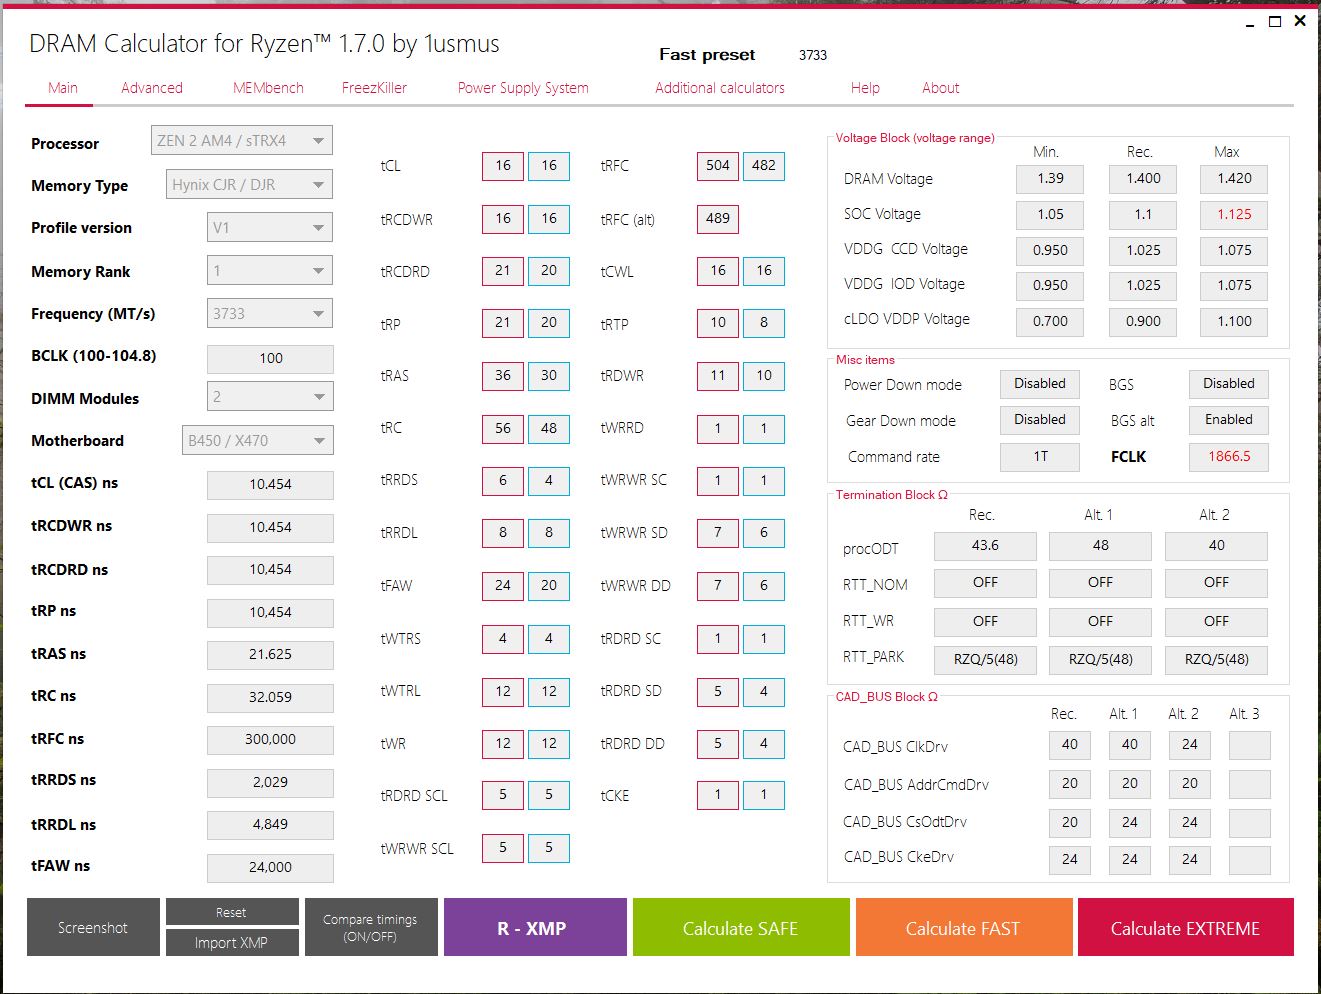Click the R - XMP button

pyautogui.click(x=535, y=927)
